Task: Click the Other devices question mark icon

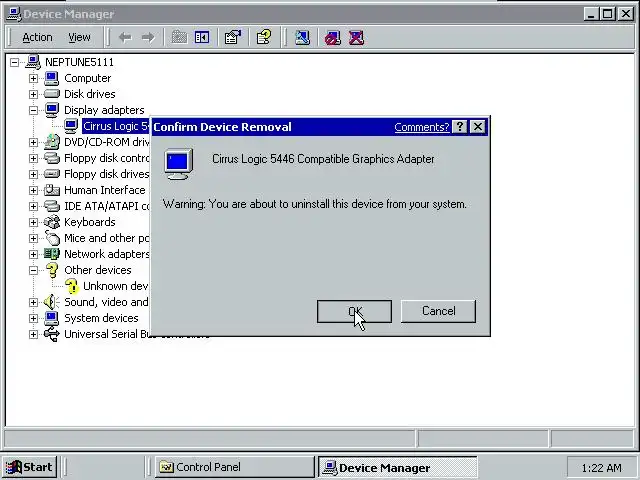Action: pyautogui.click(x=52, y=270)
